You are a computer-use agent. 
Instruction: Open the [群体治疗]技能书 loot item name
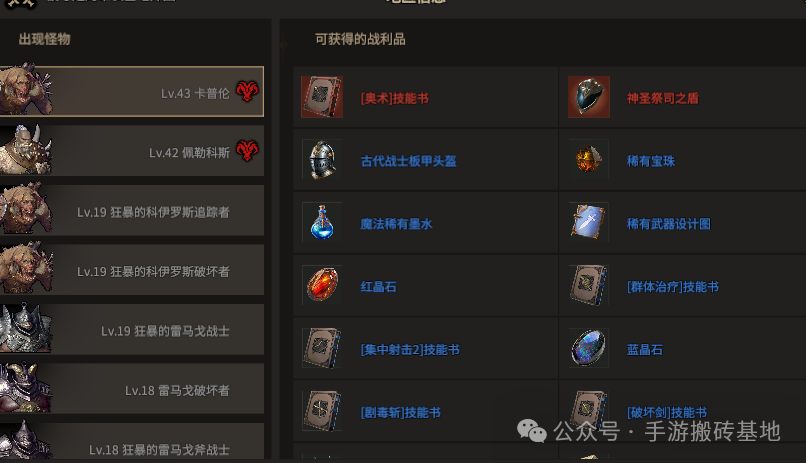[672, 287]
